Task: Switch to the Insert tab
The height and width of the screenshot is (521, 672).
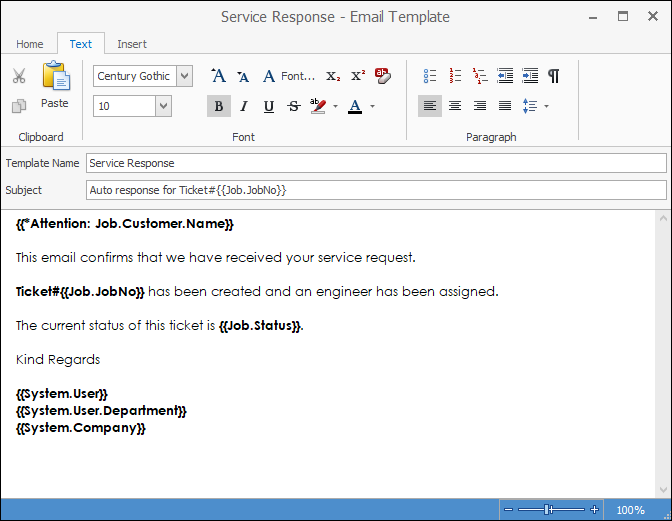Action: point(132,44)
